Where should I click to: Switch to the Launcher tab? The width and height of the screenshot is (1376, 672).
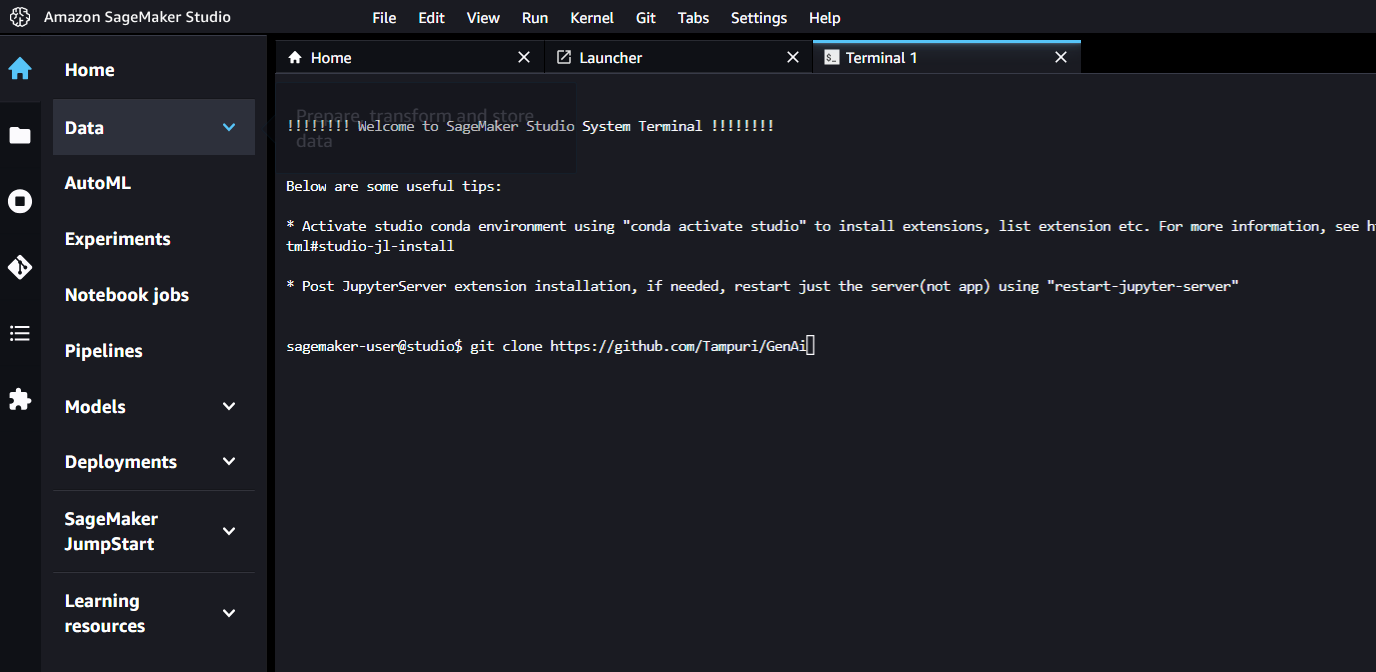pyautogui.click(x=679, y=57)
